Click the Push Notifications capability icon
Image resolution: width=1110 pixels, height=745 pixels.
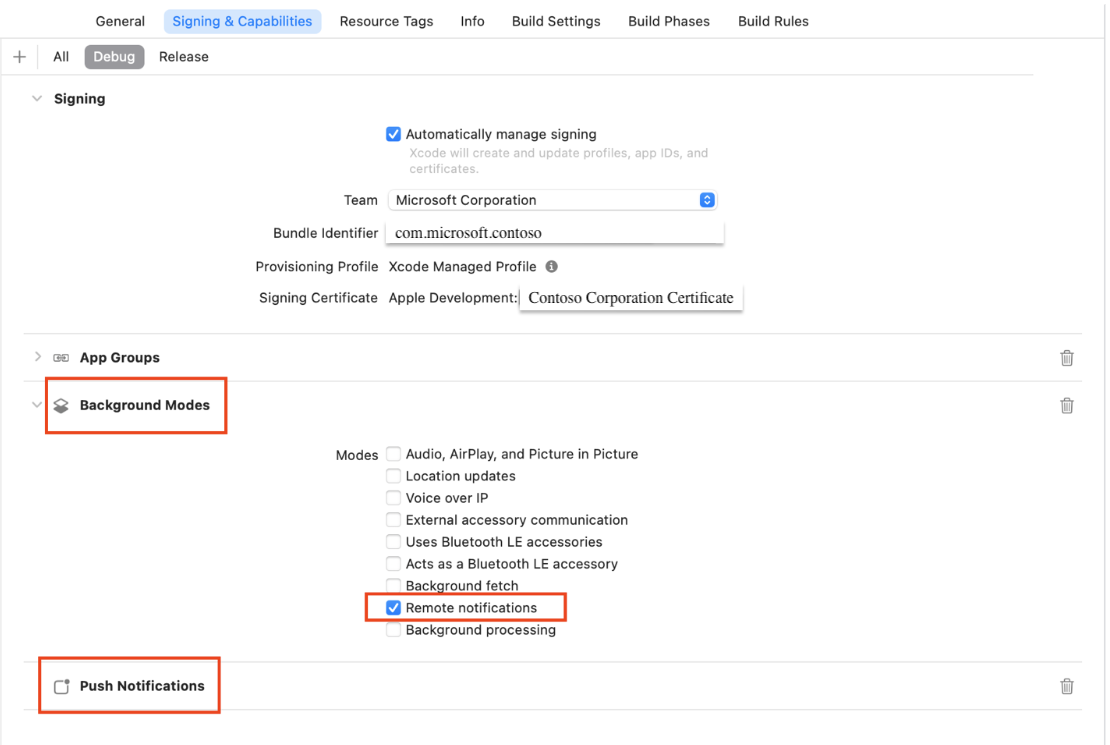point(60,686)
